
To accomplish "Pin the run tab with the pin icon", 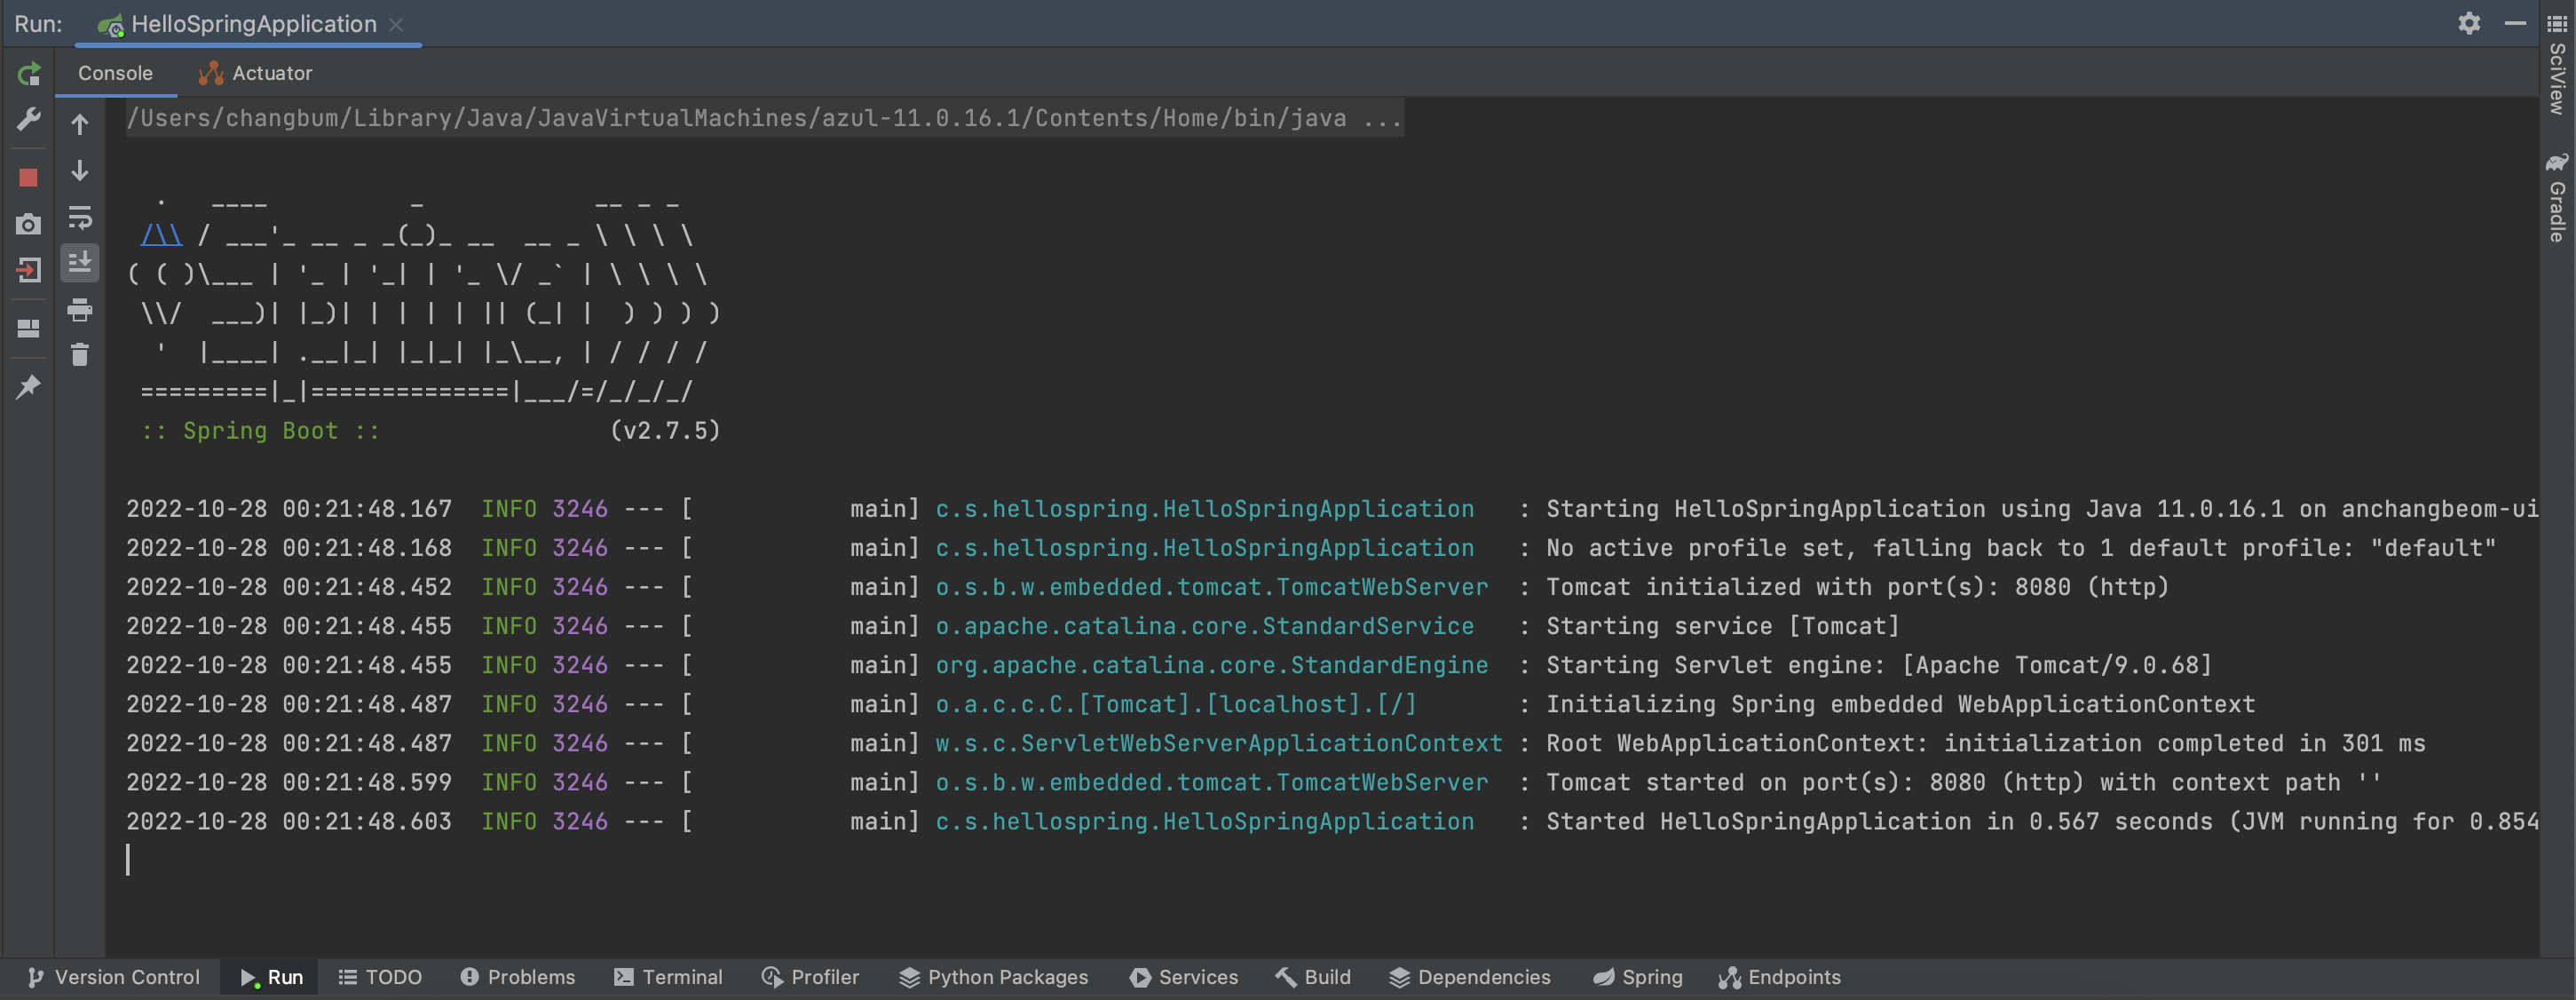I will [x=29, y=386].
